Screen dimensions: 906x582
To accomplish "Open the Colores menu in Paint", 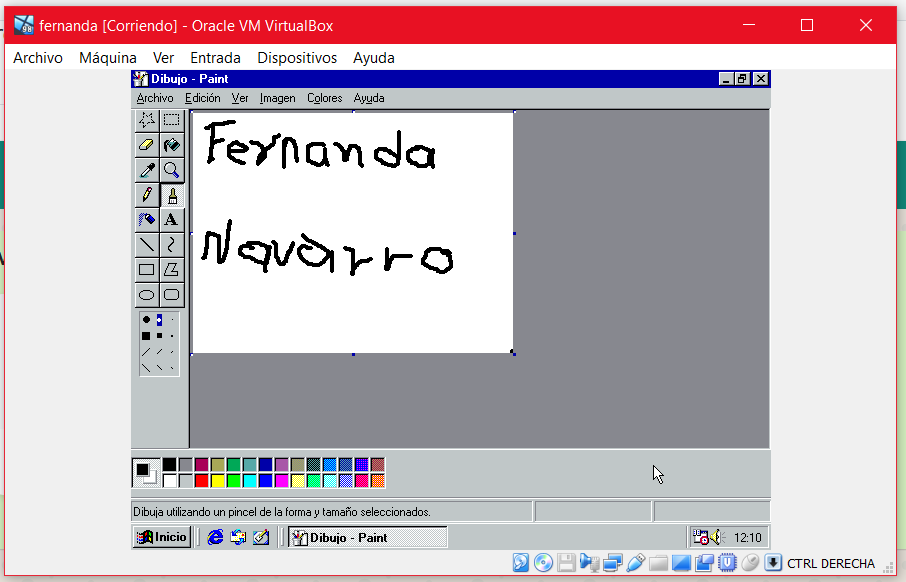I will pos(324,98).
